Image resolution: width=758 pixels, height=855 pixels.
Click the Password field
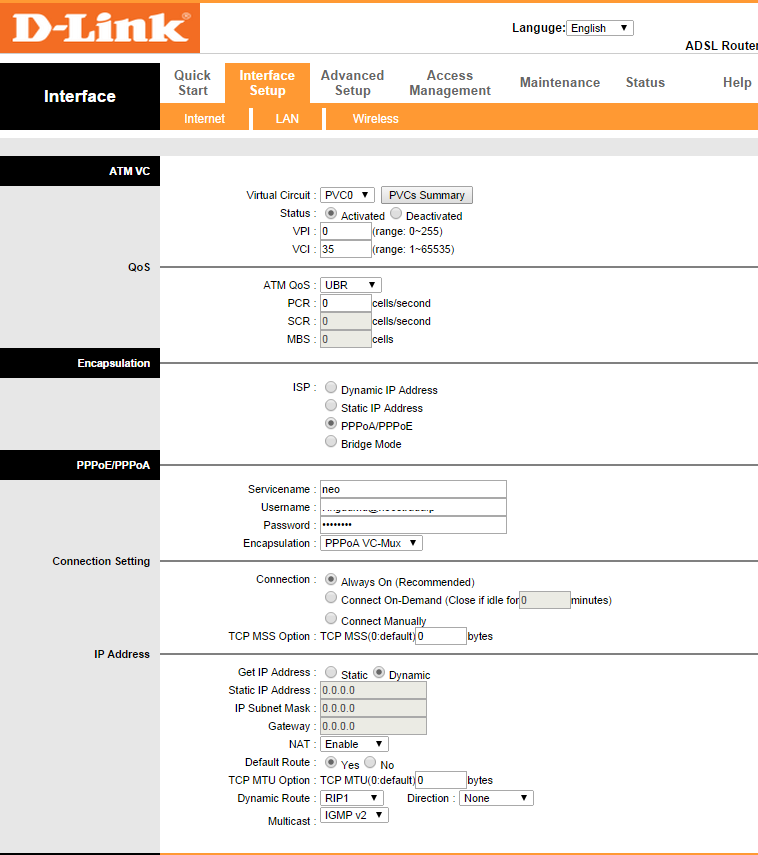pyautogui.click(x=413, y=525)
